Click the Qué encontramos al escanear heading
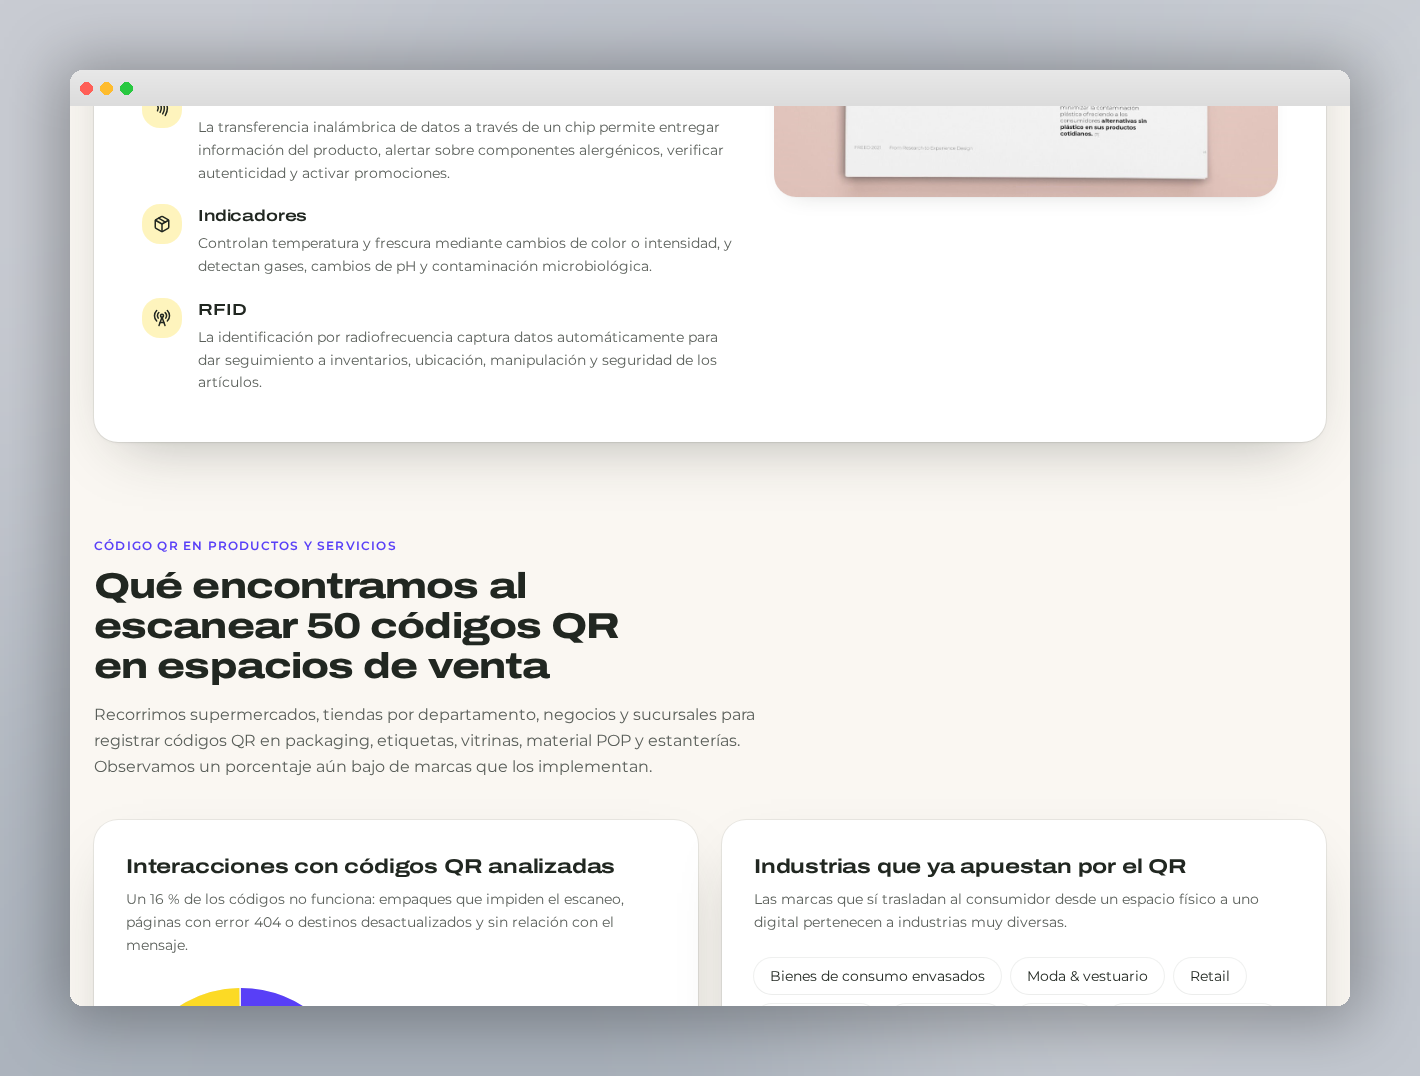1420x1076 pixels. [x=357, y=626]
